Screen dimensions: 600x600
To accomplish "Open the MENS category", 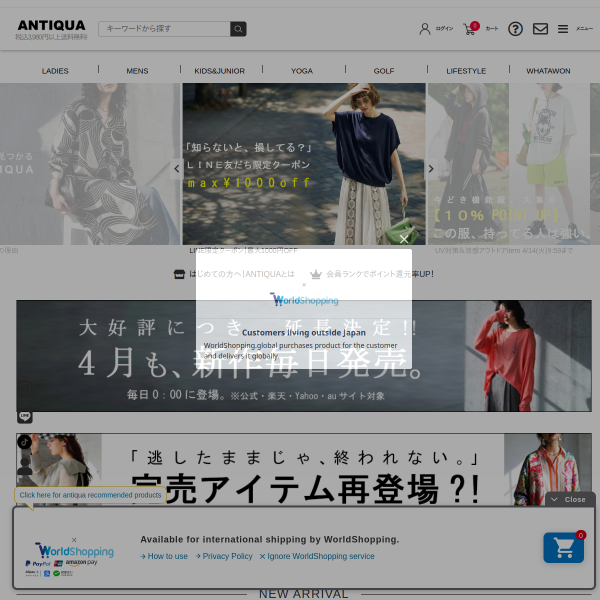I will tap(137, 71).
